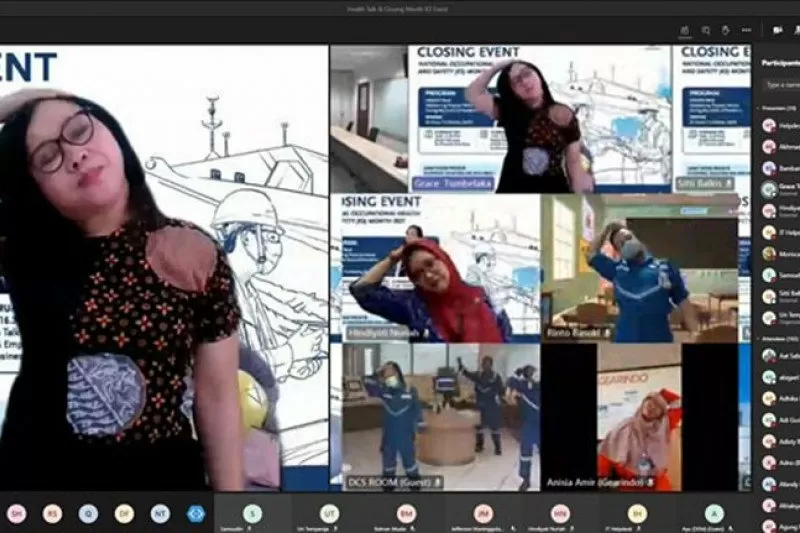Screen dimensions: 800x533
Task: Open the meeting chat icon
Action: pyautogui.click(x=706, y=30)
